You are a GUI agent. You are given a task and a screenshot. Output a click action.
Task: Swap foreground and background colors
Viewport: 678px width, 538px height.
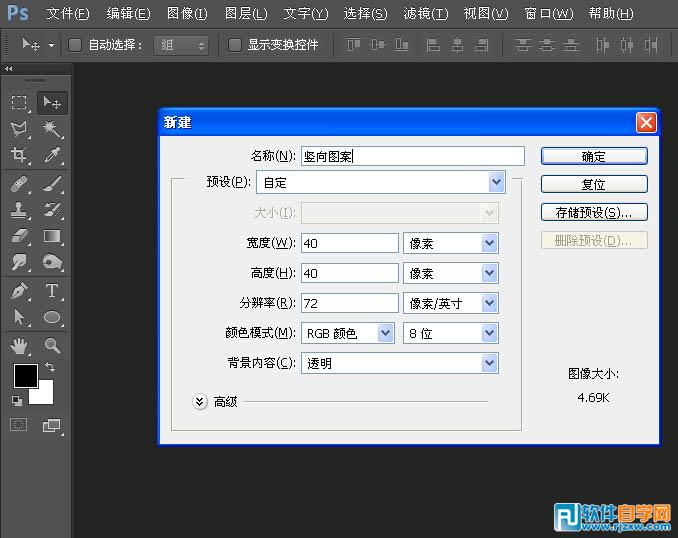click(50, 367)
